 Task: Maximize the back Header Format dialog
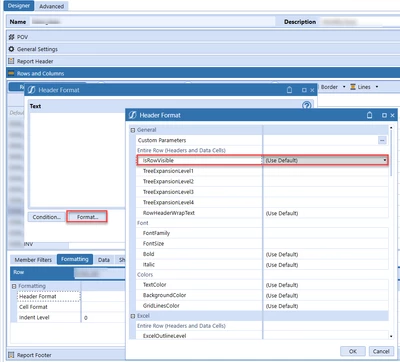[304, 90]
